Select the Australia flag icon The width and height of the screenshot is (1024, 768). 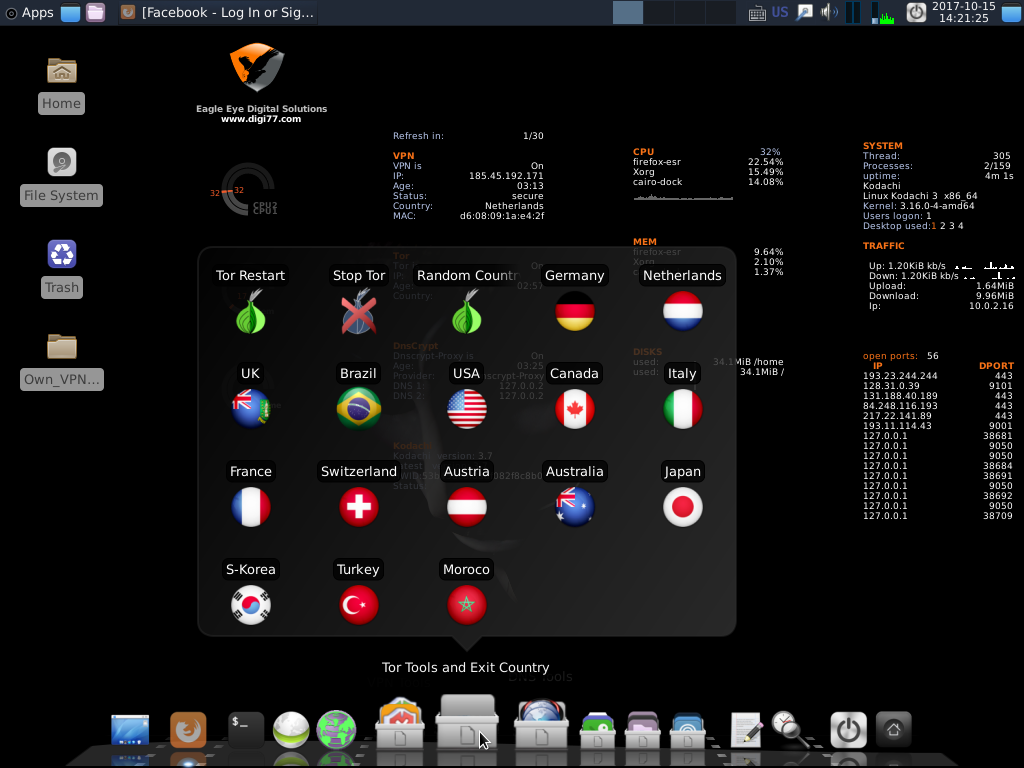pyautogui.click(x=575, y=507)
